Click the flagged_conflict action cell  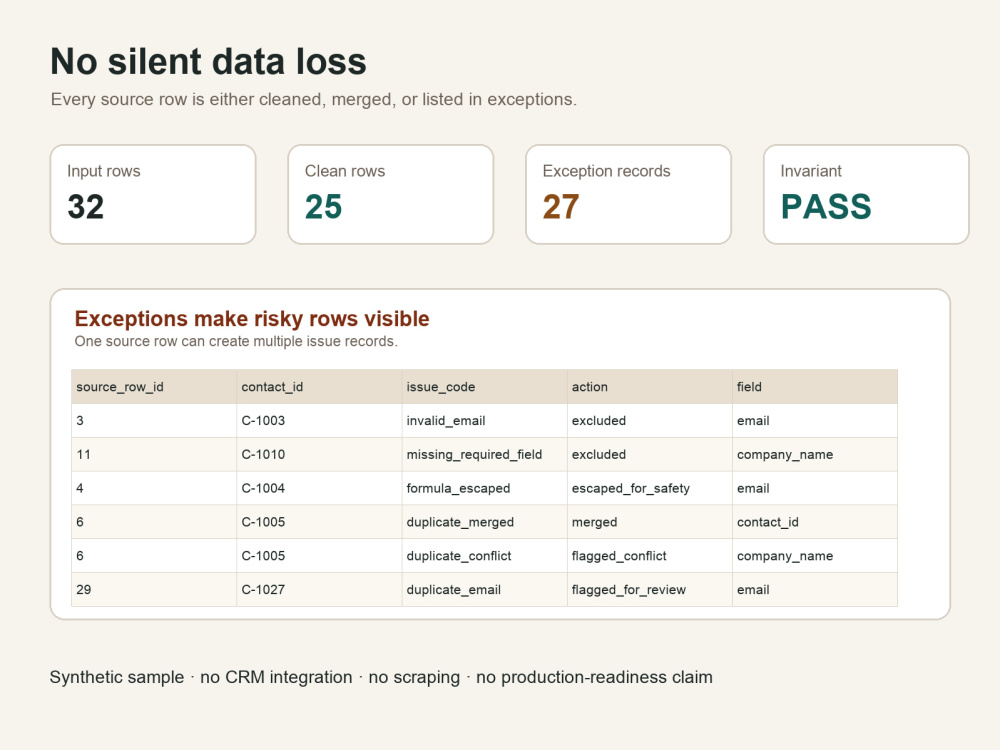point(649,556)
